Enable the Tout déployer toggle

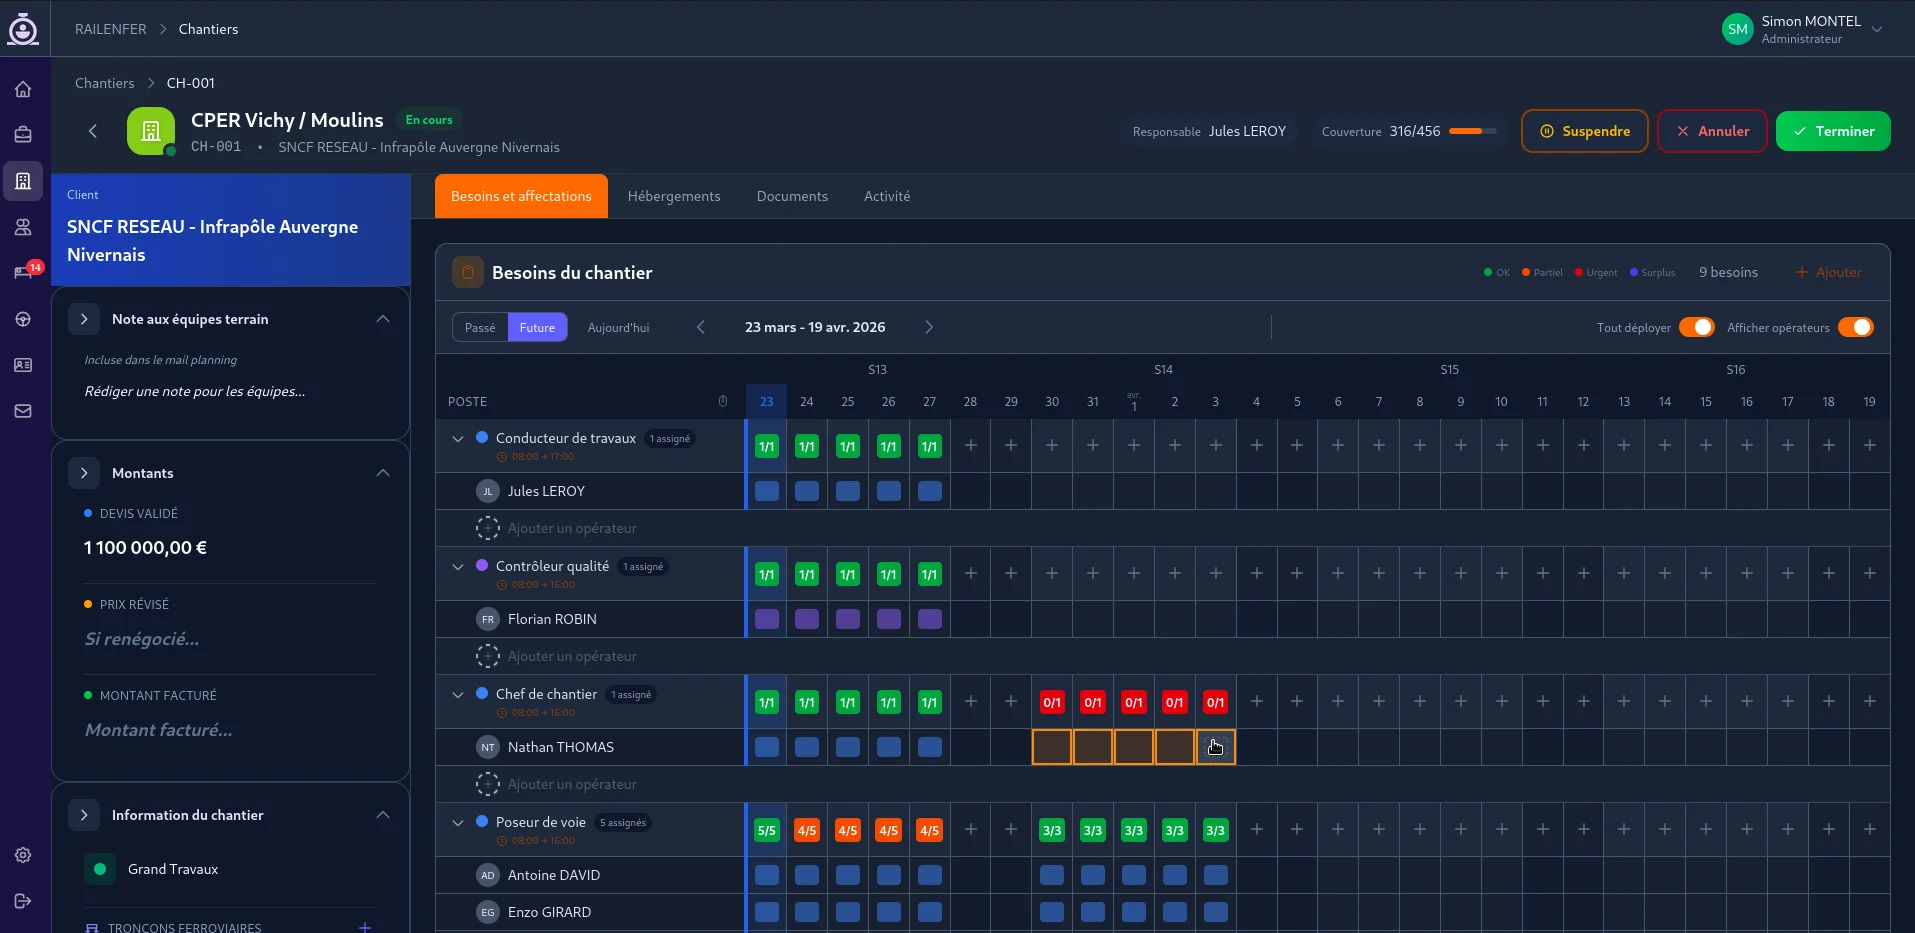tap(1697, 327)
